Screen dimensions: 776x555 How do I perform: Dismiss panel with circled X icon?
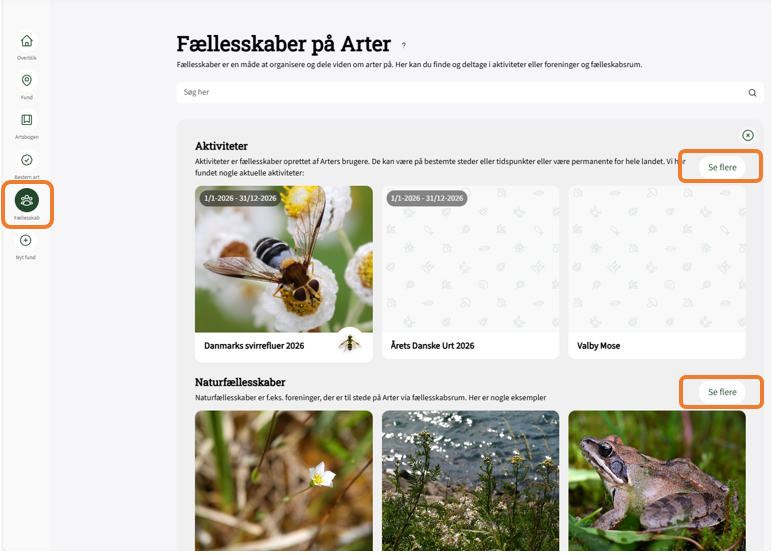pos(748,135)
